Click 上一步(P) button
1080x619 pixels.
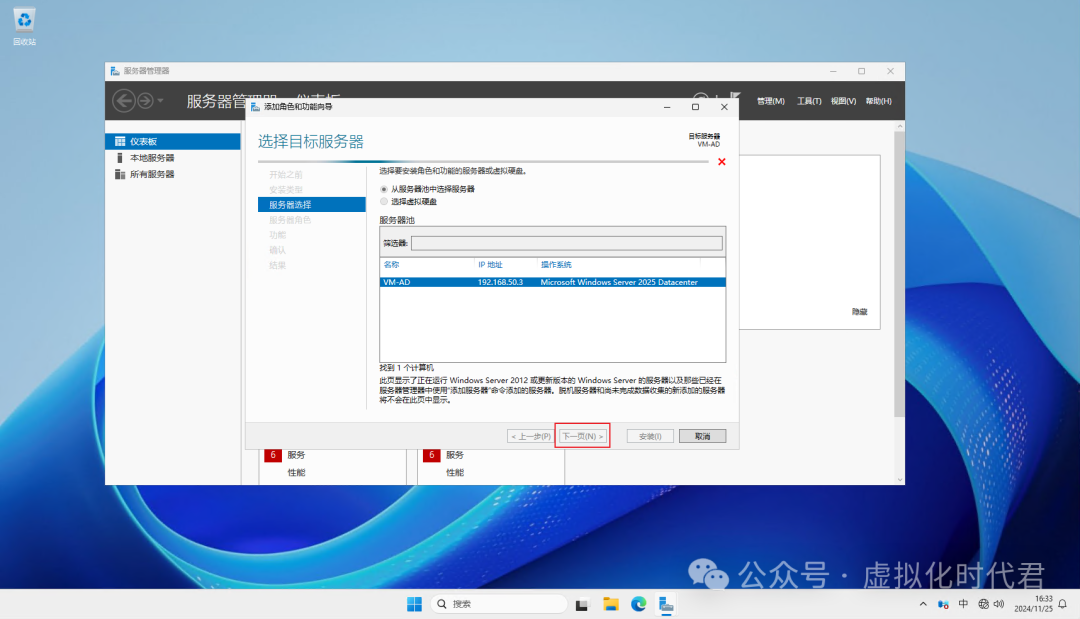530,436
